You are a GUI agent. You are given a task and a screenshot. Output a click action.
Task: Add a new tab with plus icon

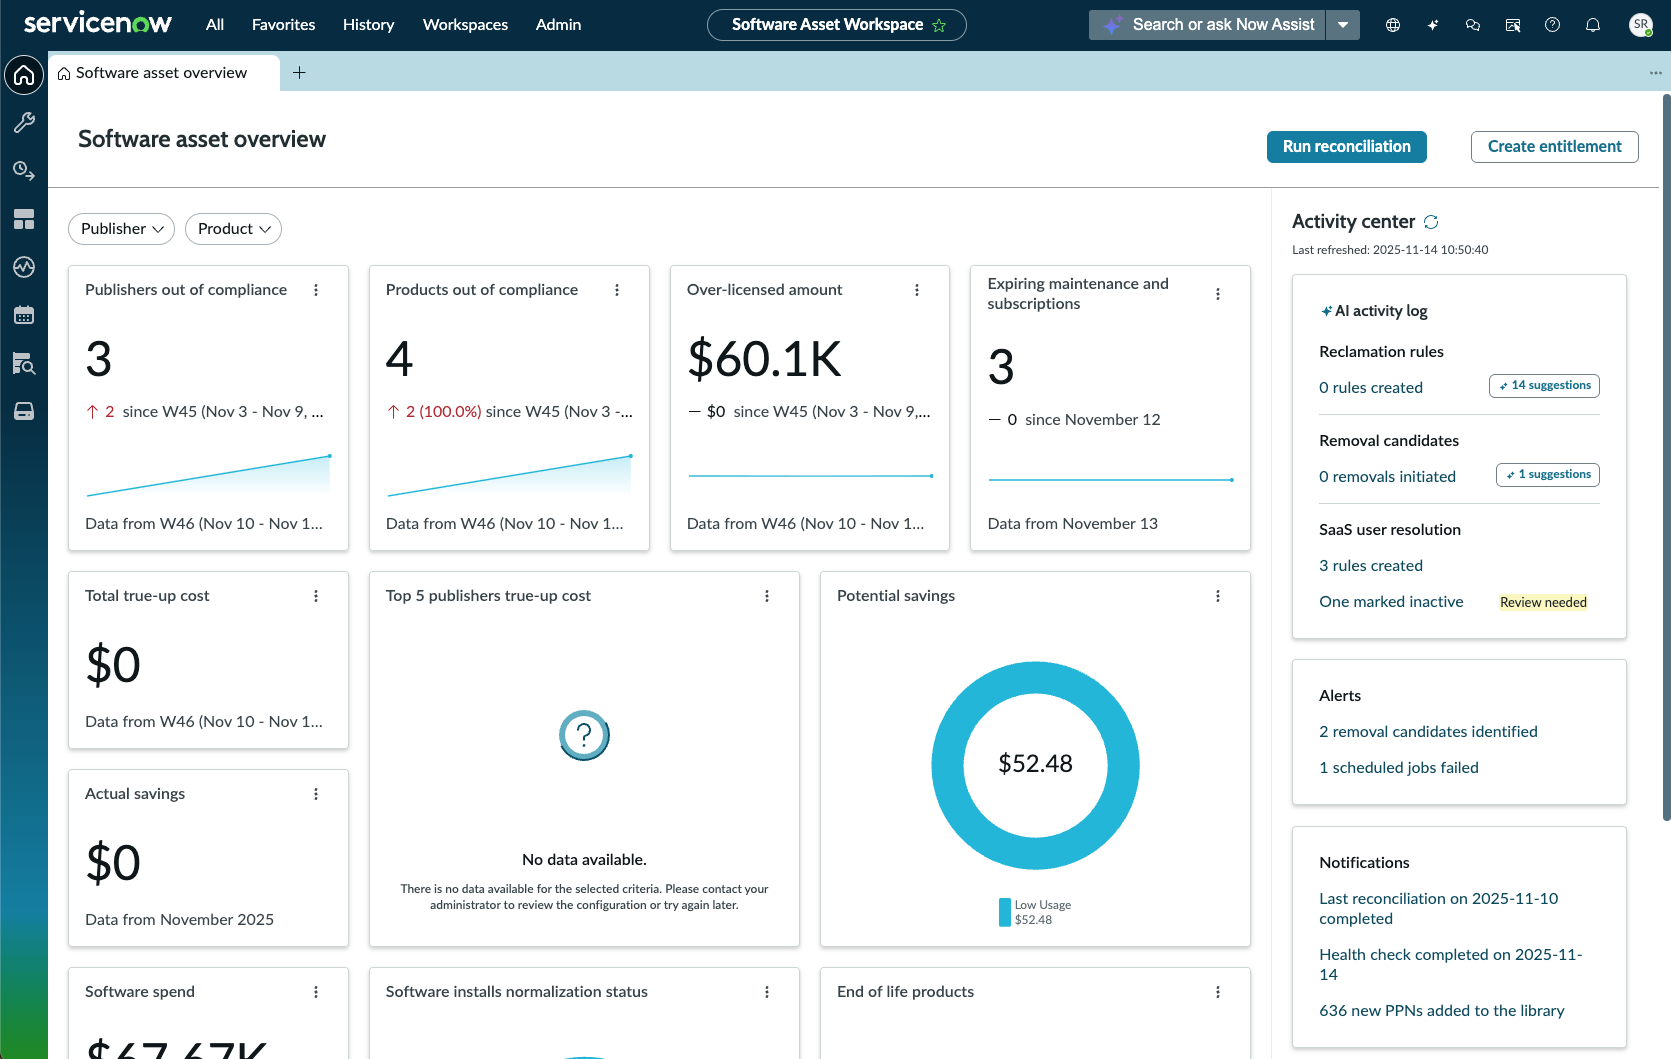299,72
